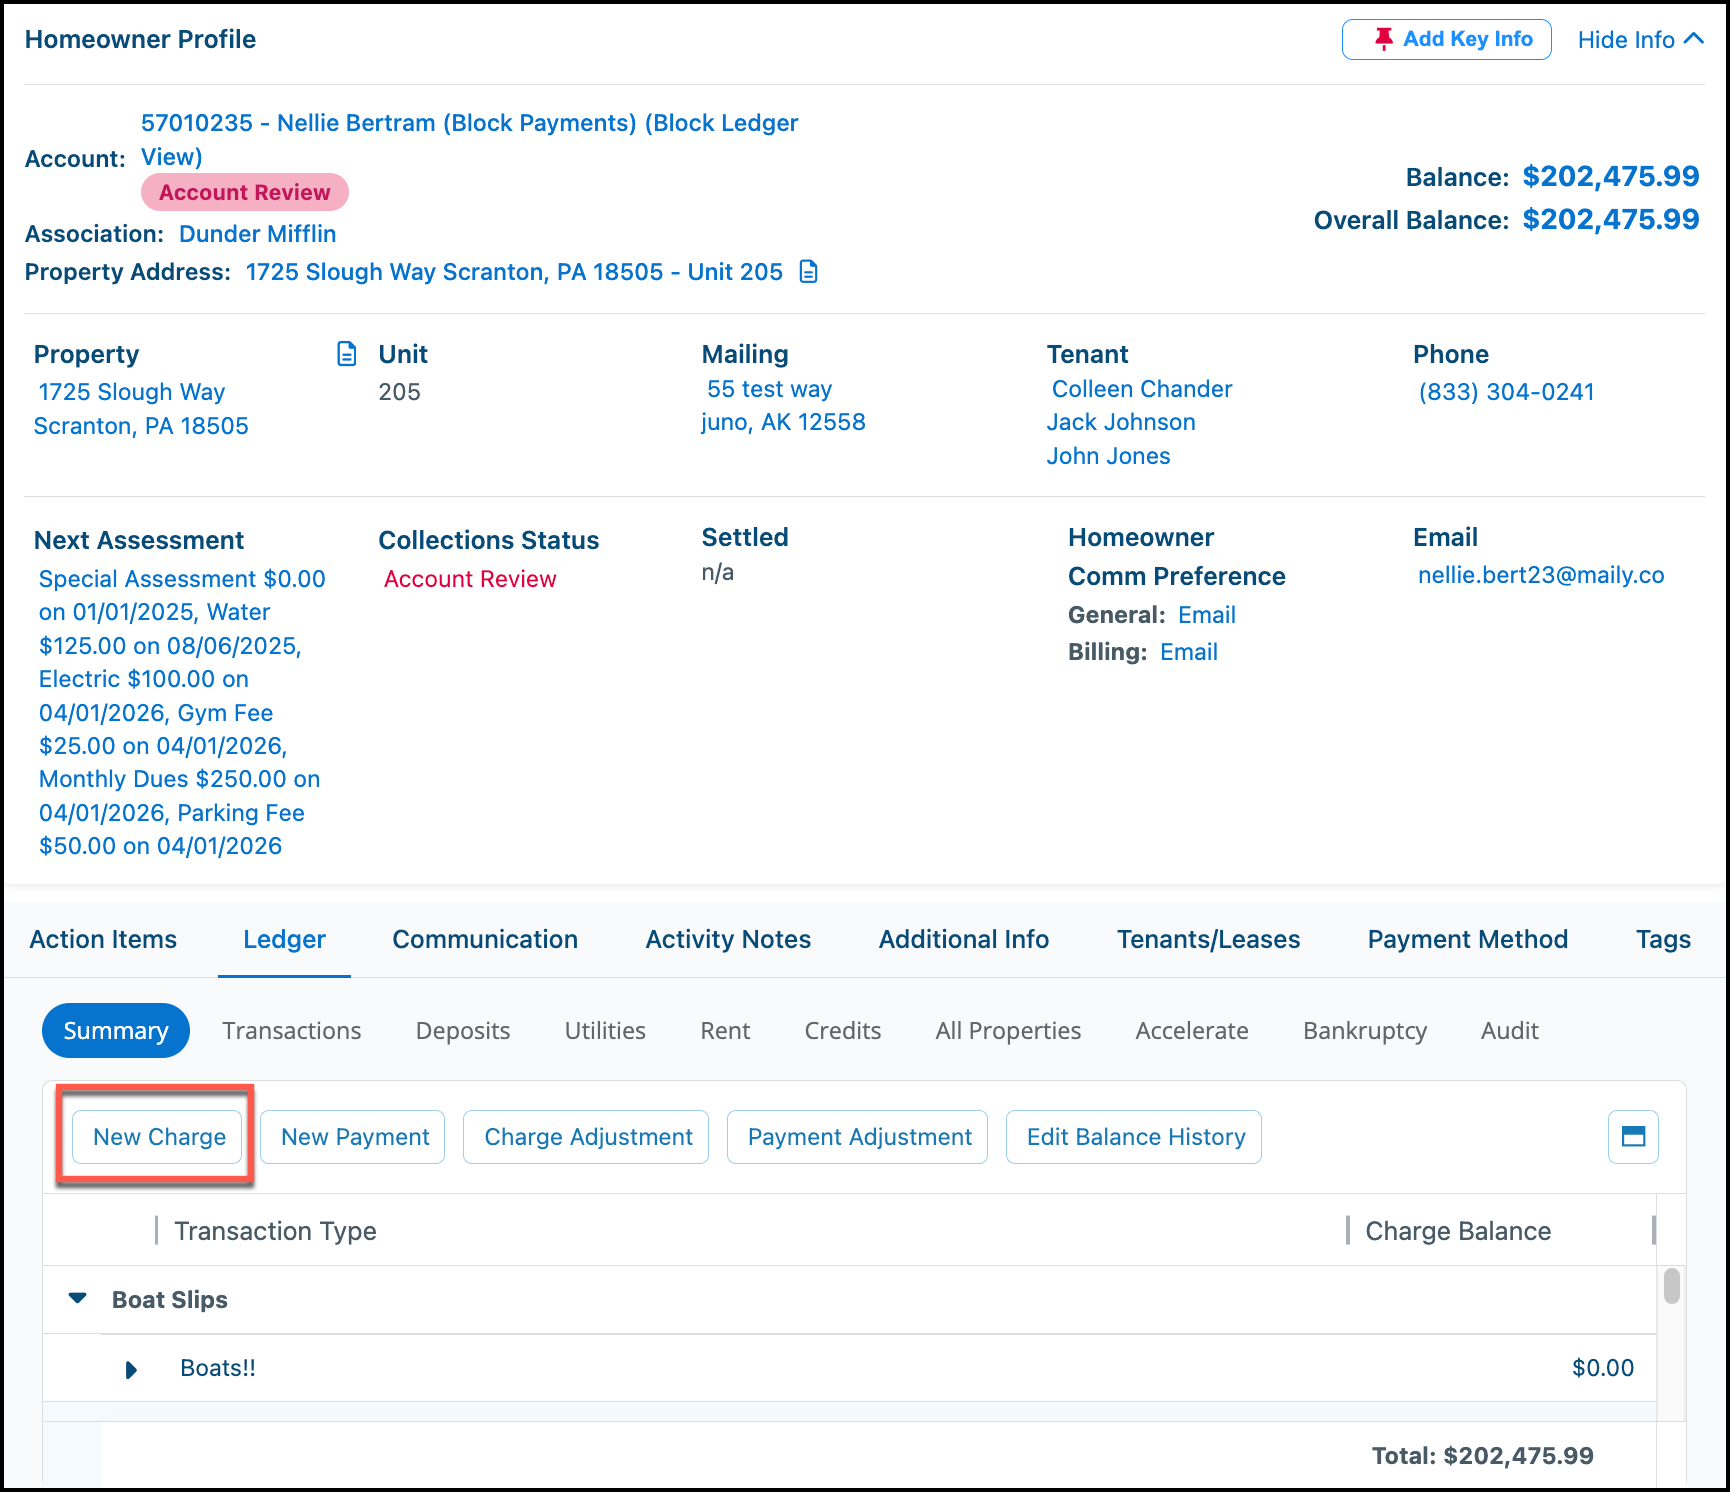Image resolution: width=1730 pixels, height=1492 pixels.
Task: Click the Billing comm preference Email link
Action: pos(1189,652)
